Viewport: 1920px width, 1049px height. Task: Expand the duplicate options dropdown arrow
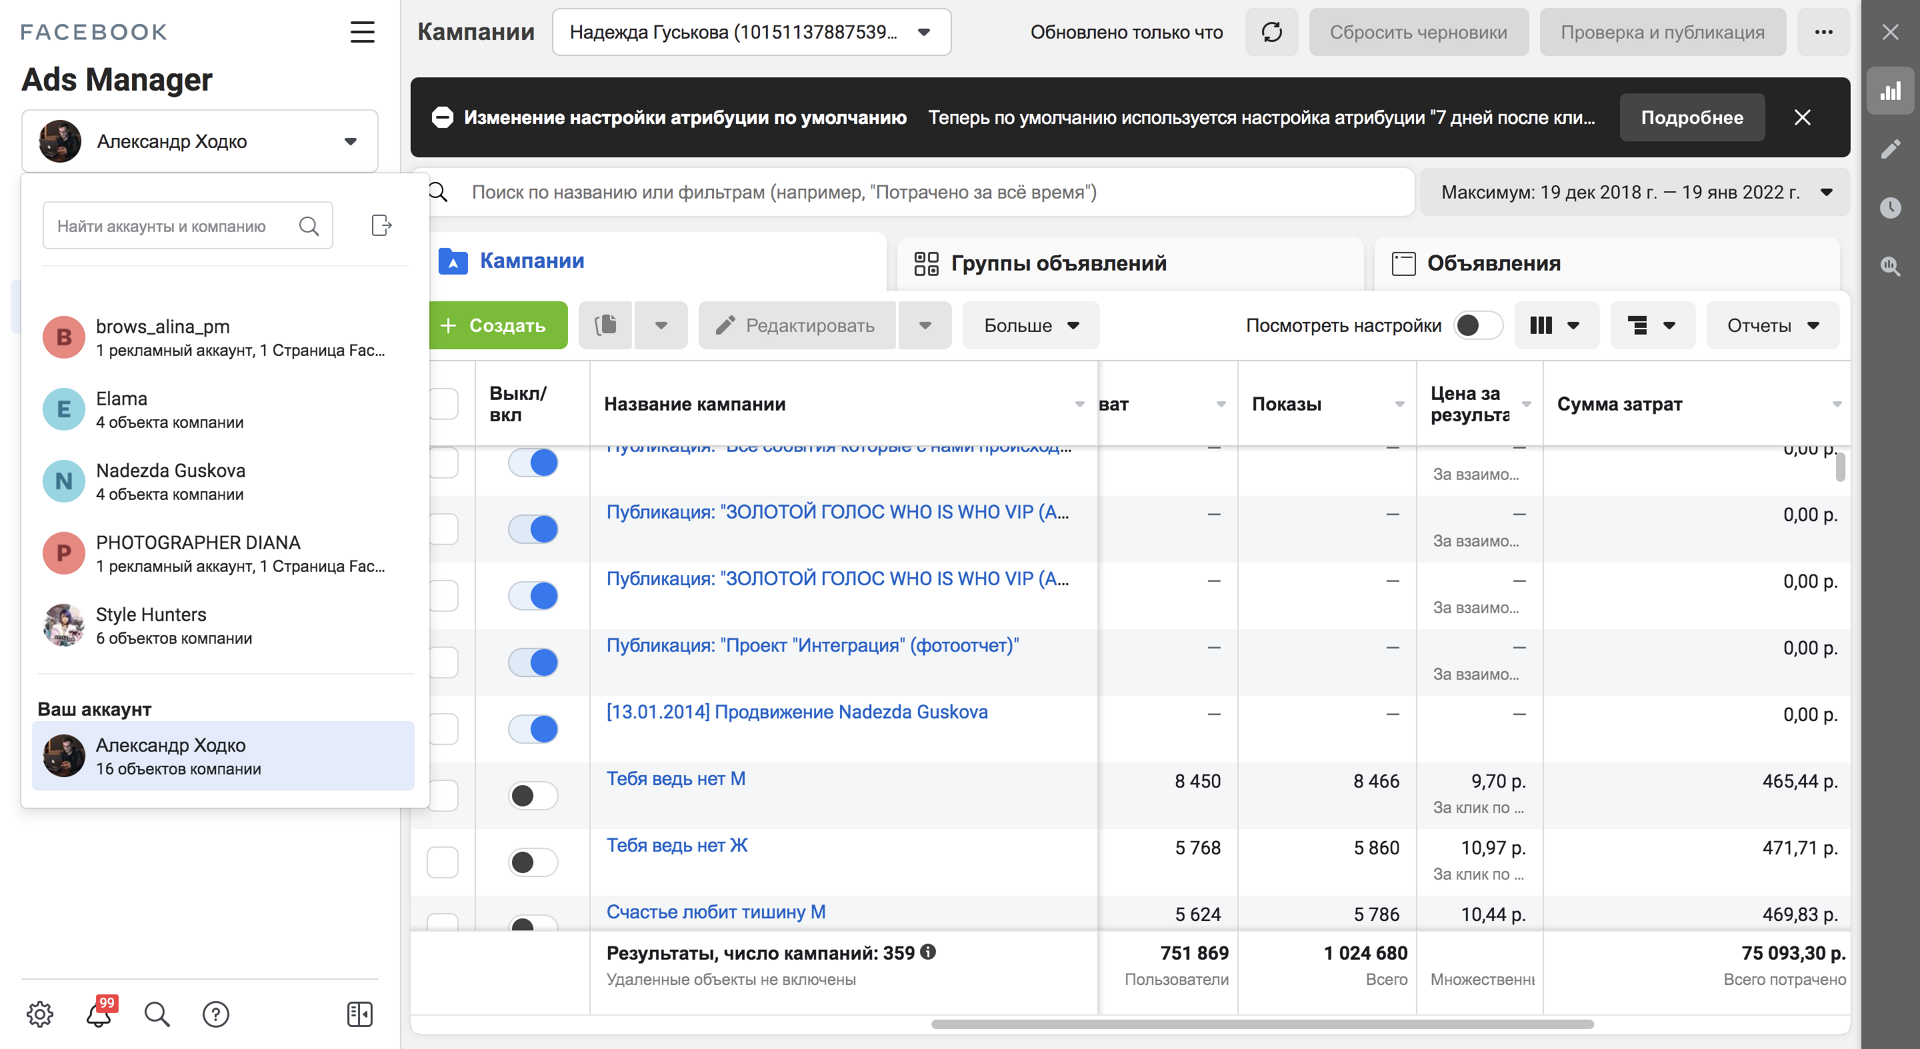click(x=661, y=325)
